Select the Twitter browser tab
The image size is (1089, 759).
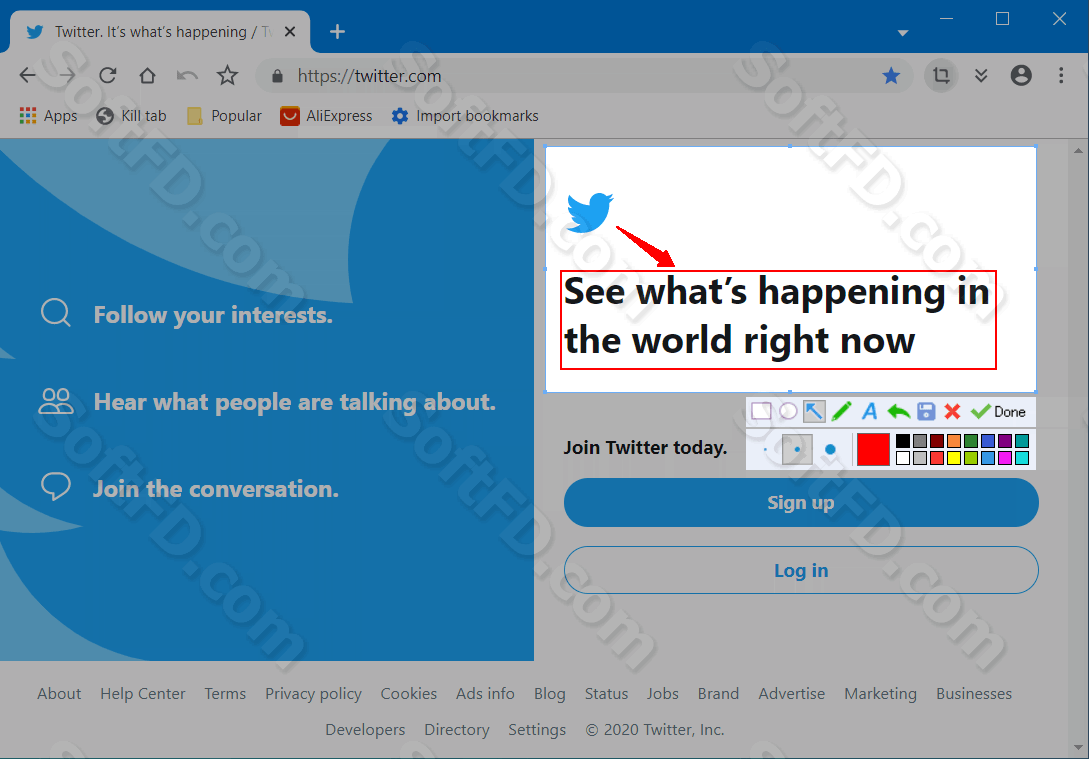(160, 31)
